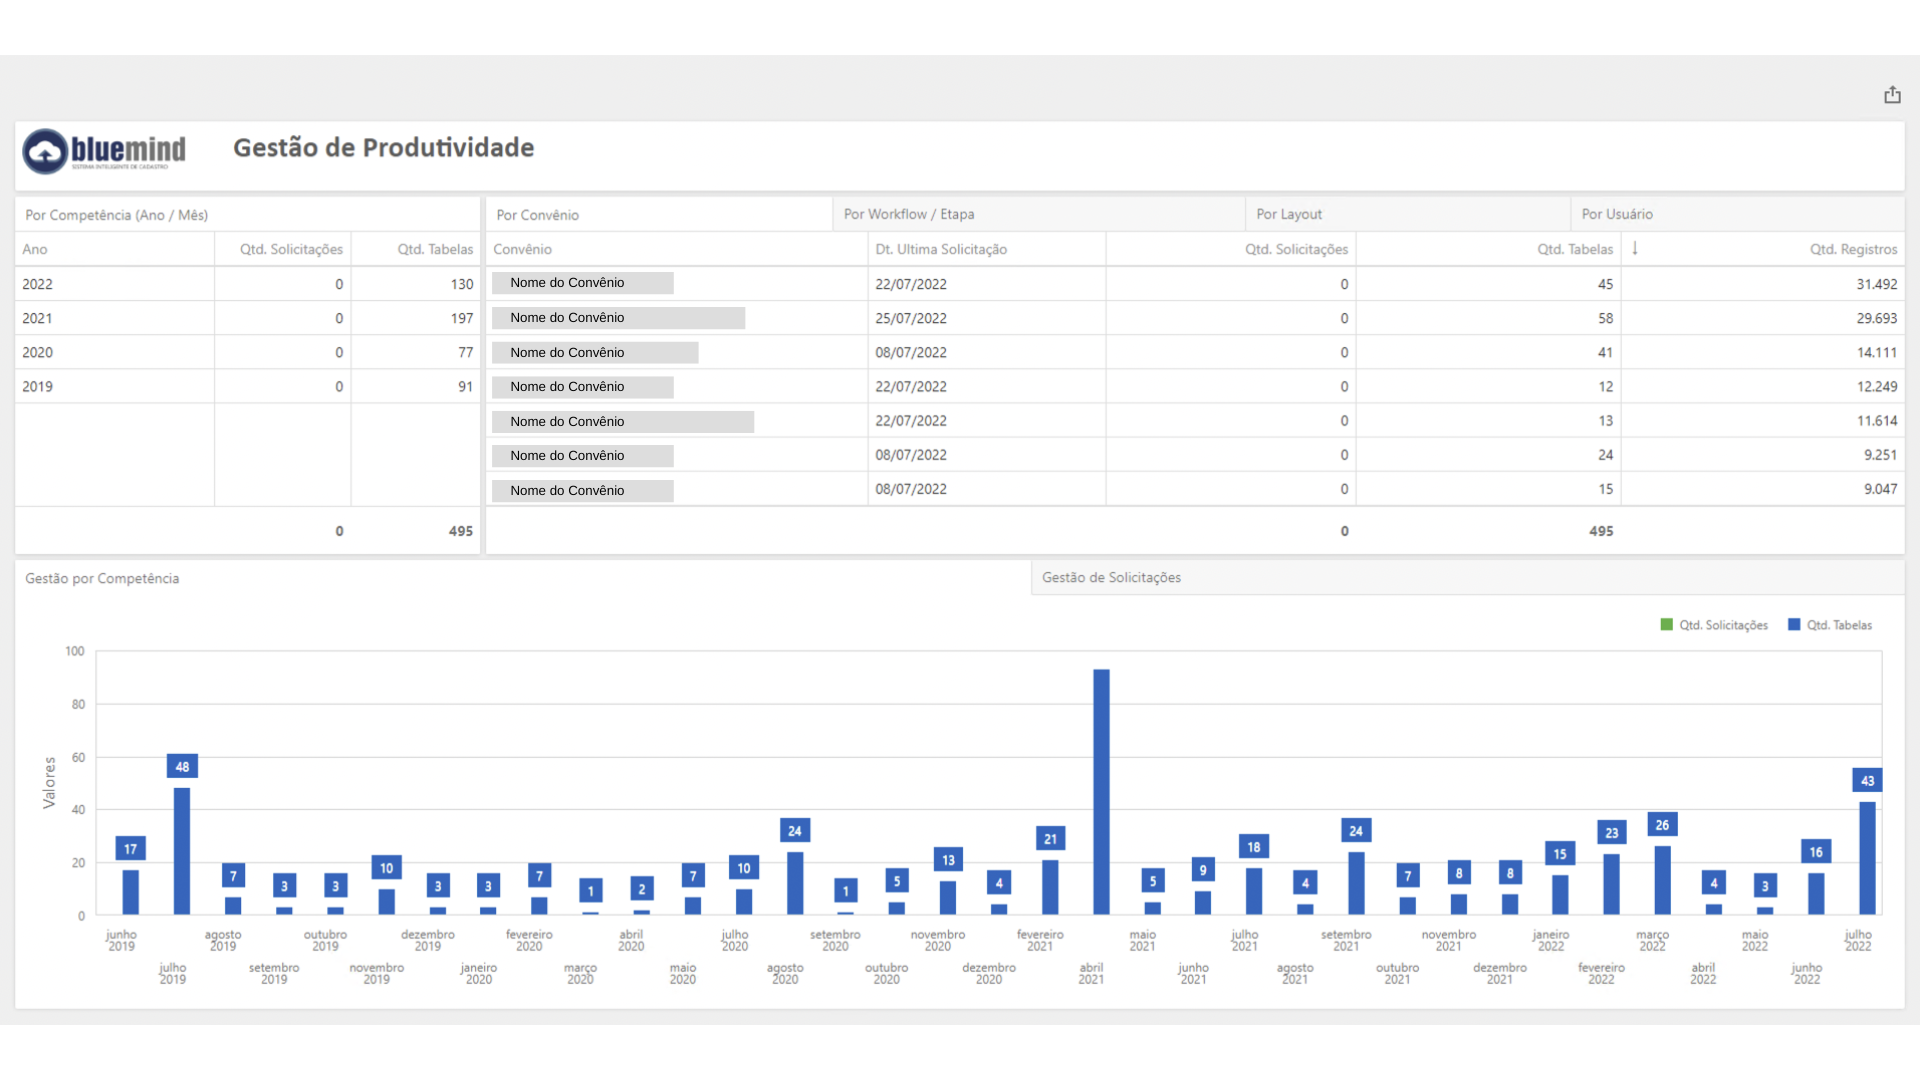Click the share/export icon at top right

[1892, 95]
